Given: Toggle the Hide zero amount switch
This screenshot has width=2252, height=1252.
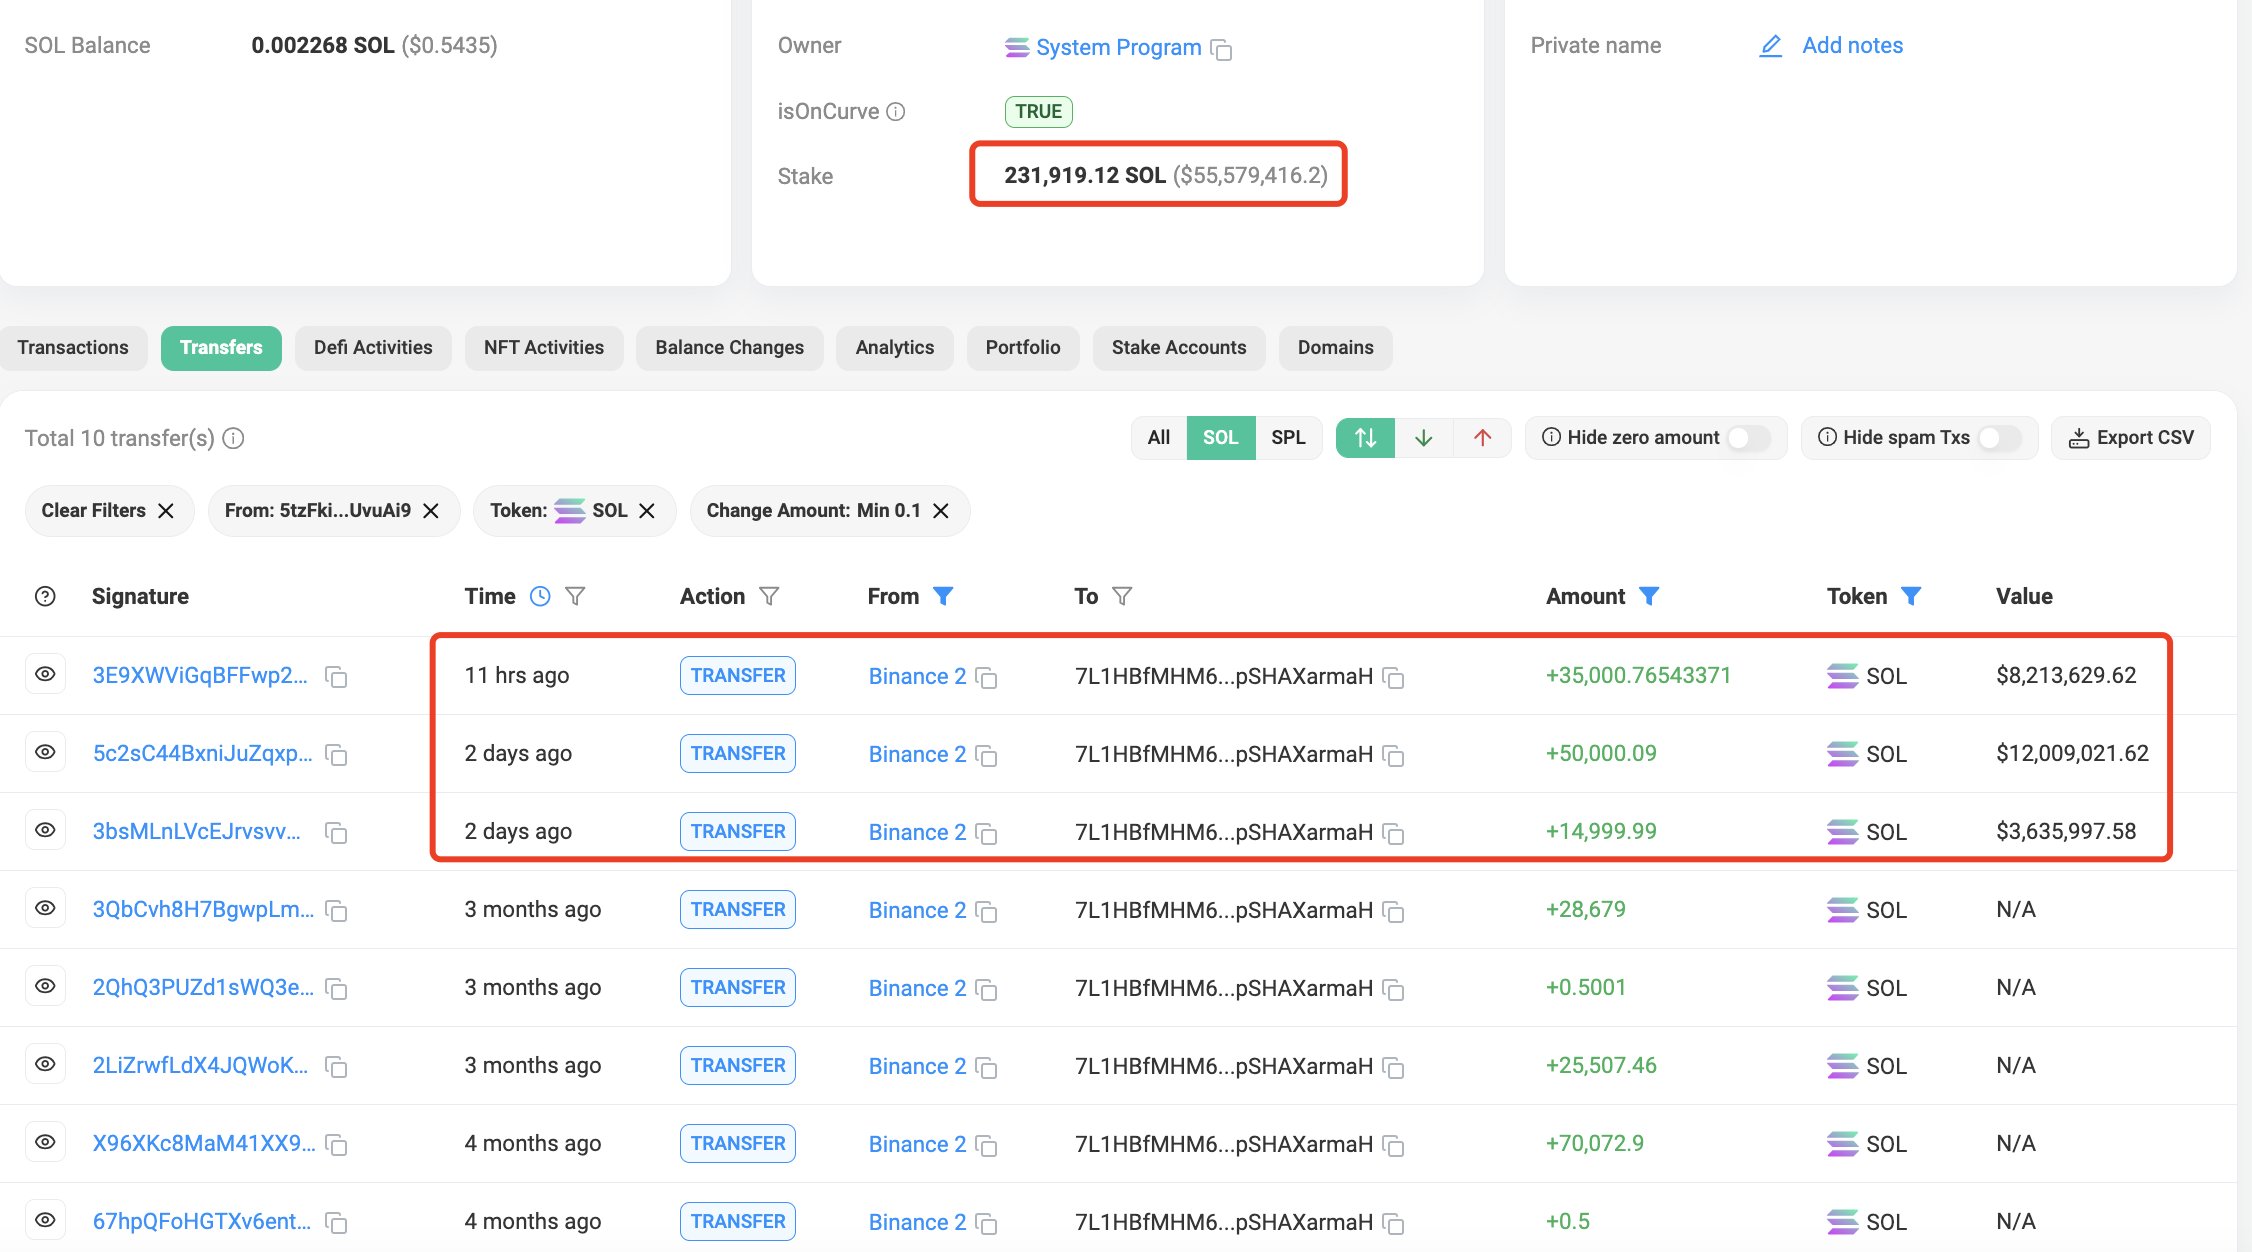Looking at the screenshot, I should click(1748, 437).
